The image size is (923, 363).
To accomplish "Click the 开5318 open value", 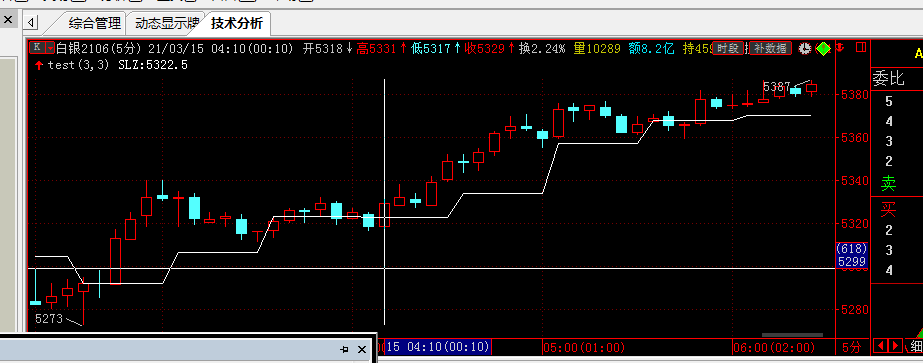I will (x=327, y=48).
